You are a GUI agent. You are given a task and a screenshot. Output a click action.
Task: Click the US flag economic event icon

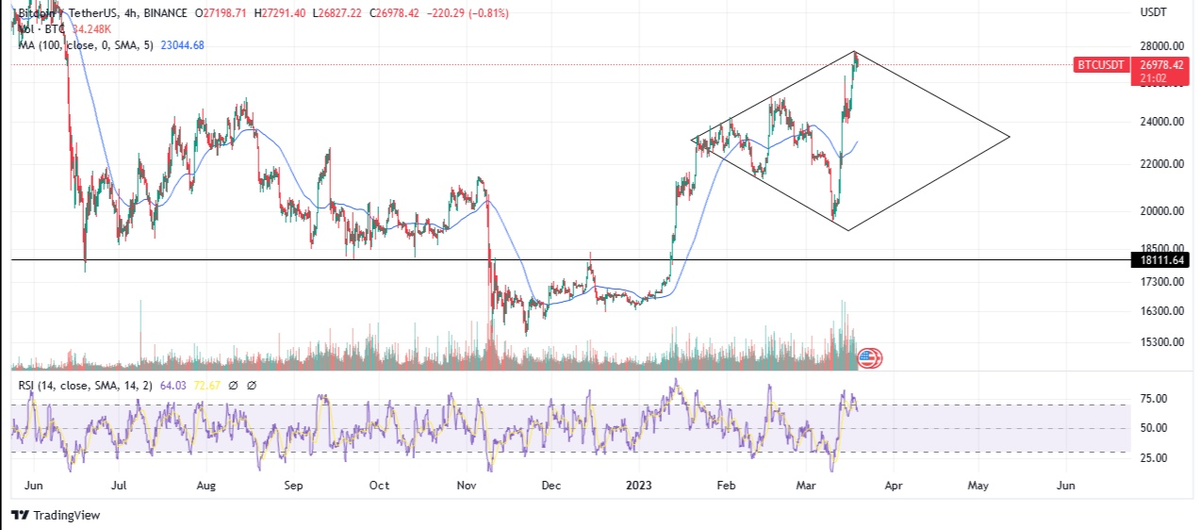[870, 358]
